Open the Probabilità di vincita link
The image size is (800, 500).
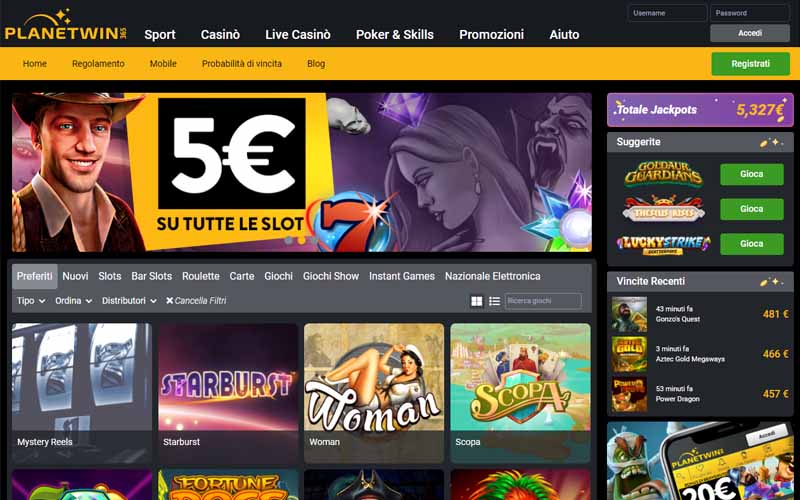coord(242,64)
